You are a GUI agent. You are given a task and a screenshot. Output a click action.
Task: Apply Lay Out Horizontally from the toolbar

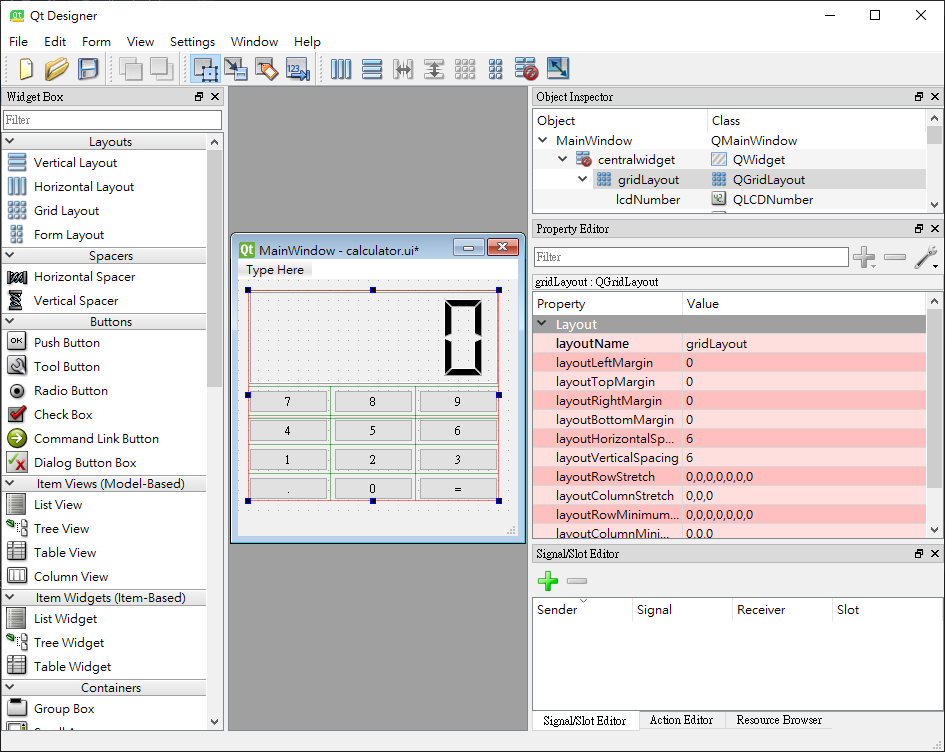click(341, 69)
